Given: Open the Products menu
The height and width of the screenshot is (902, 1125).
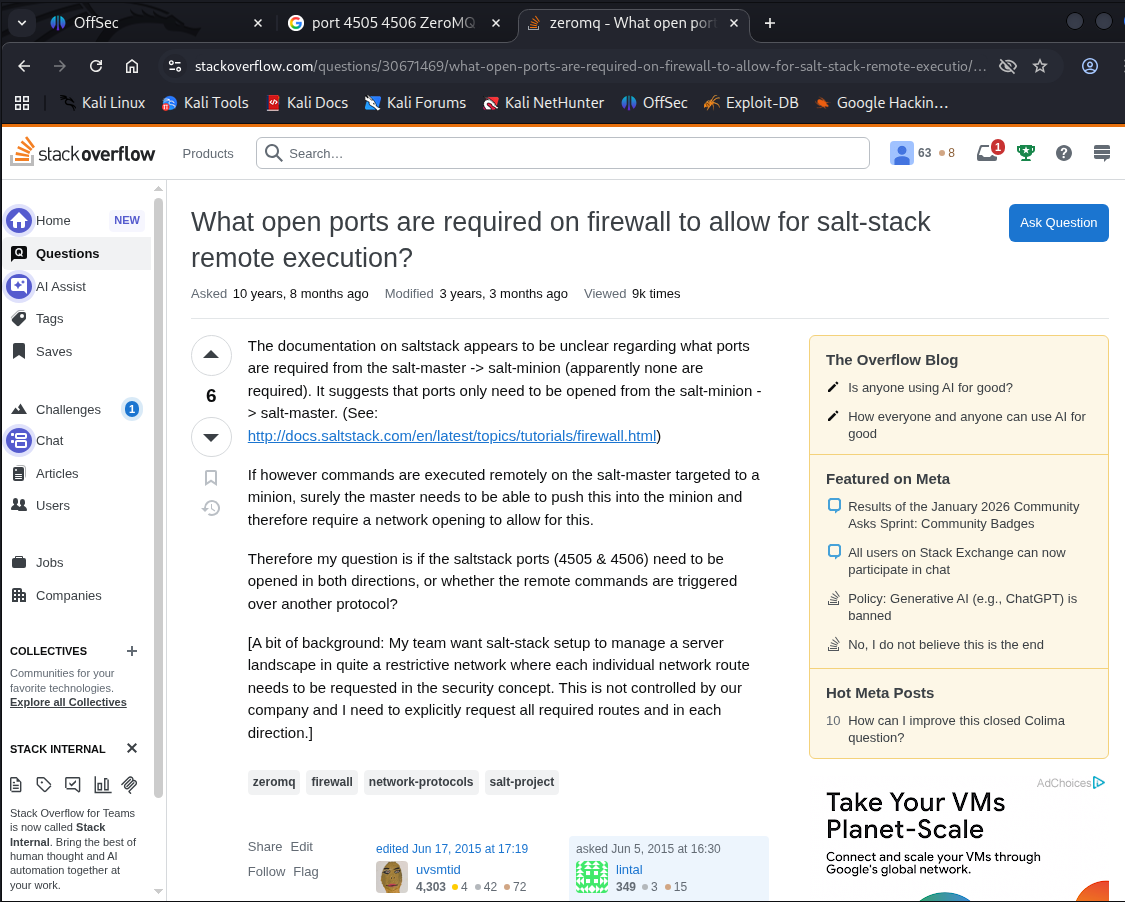Looking at the screenshot, I should [208, 153].
